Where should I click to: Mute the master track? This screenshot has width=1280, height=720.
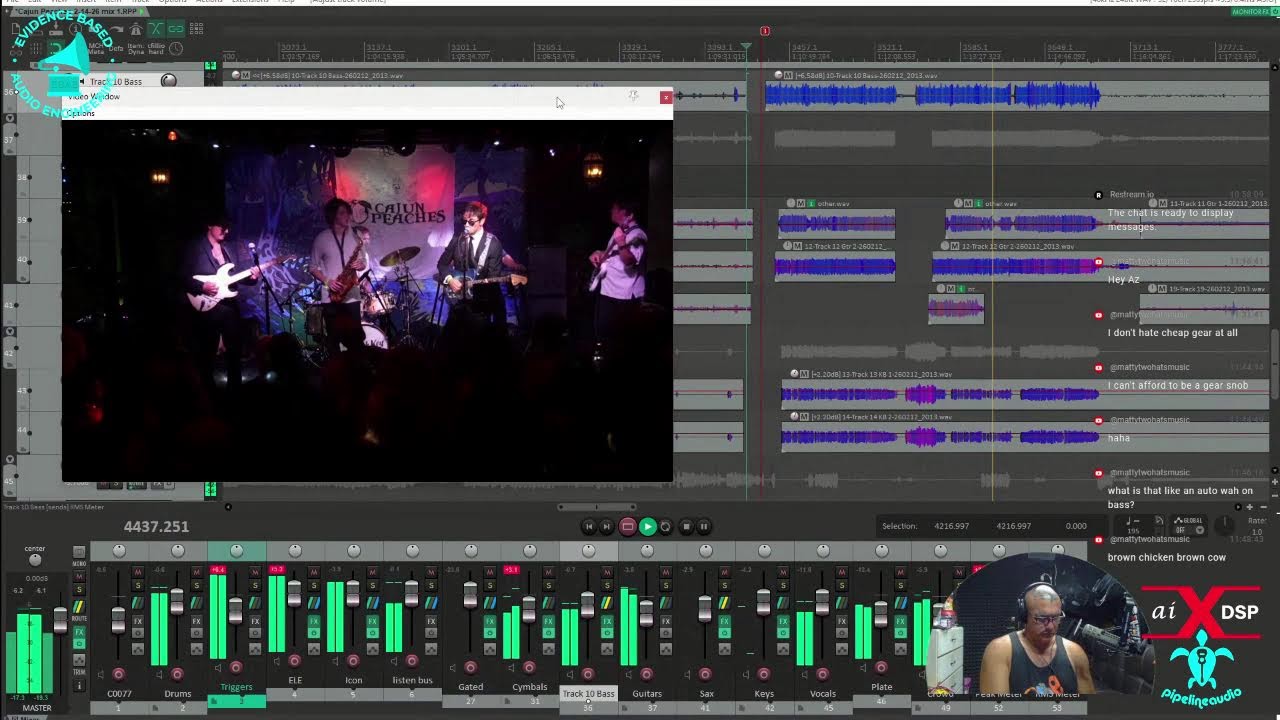pos(79,576)
